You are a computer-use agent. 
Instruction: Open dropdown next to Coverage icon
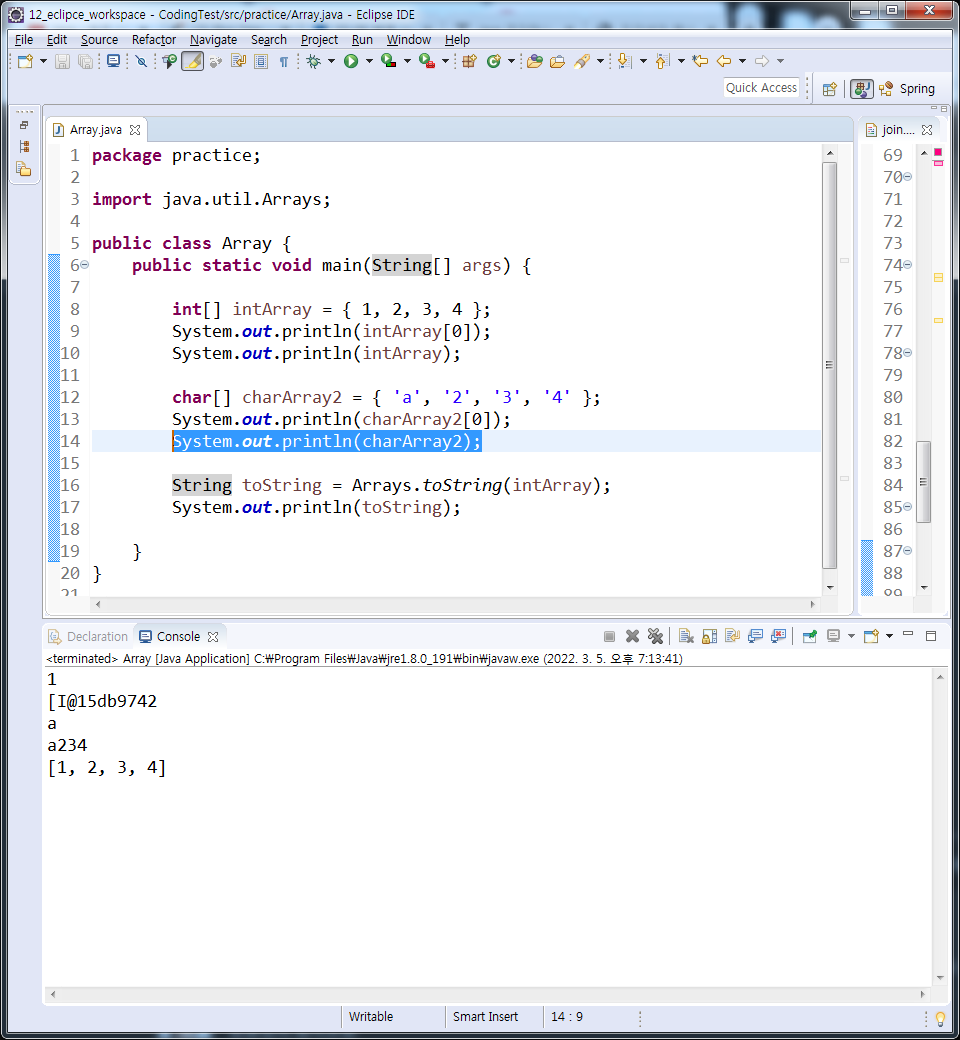[407, 62]
